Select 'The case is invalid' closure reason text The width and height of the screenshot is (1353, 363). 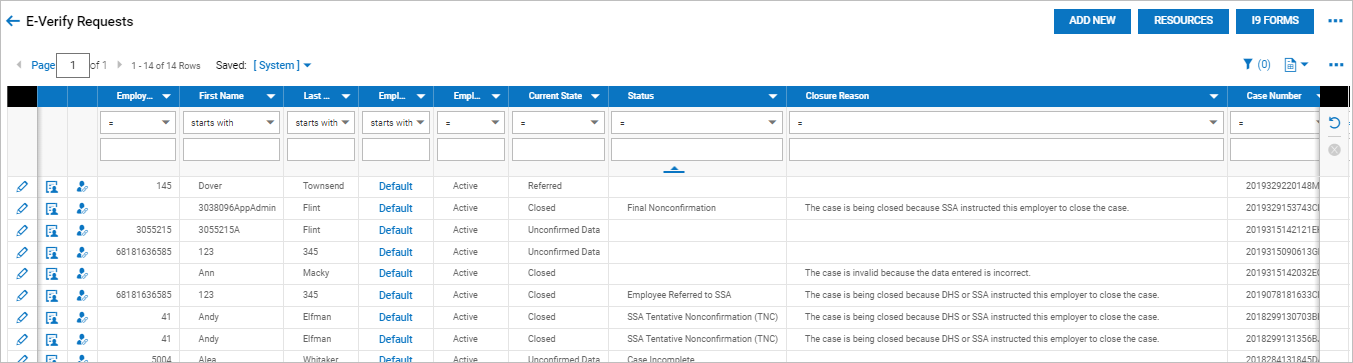pyautogui.click(x=917, y=273)
